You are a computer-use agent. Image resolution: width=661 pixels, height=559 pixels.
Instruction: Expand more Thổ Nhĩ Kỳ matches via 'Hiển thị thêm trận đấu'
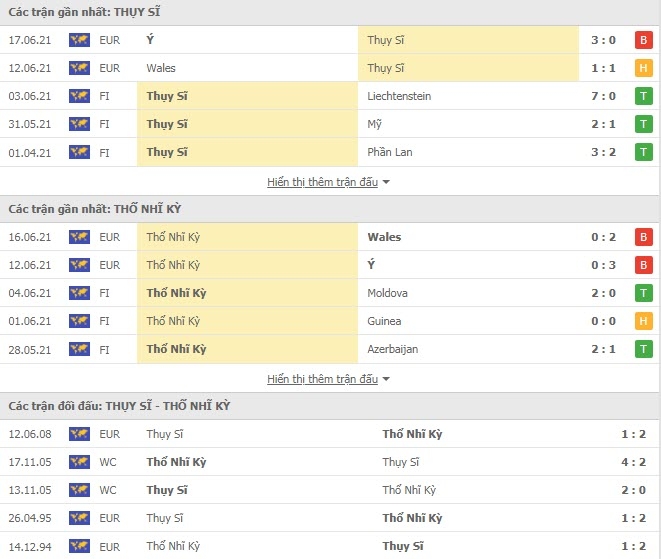pyautogui.click(x=322, y=379)
